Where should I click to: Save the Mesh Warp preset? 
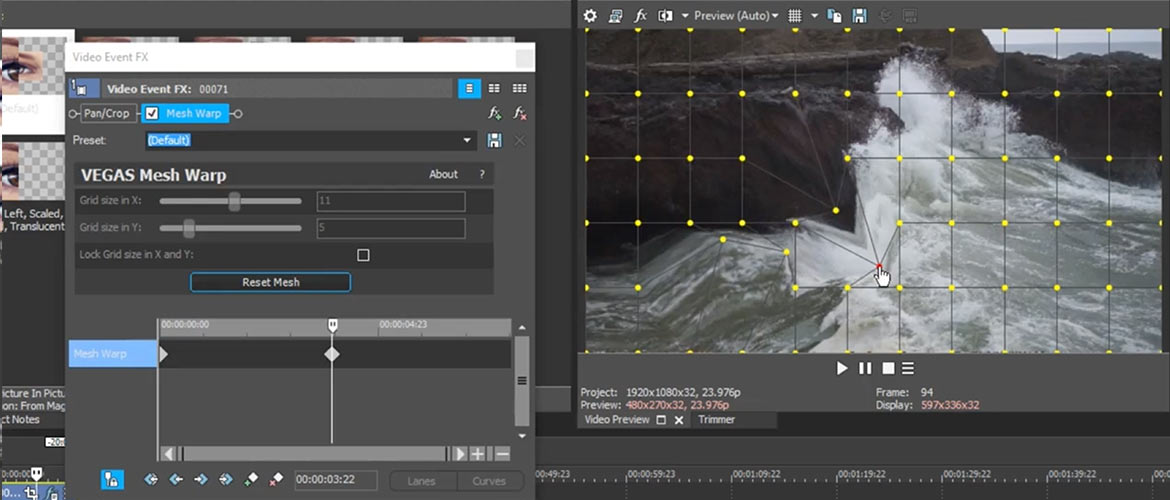[x=494, y=141]
